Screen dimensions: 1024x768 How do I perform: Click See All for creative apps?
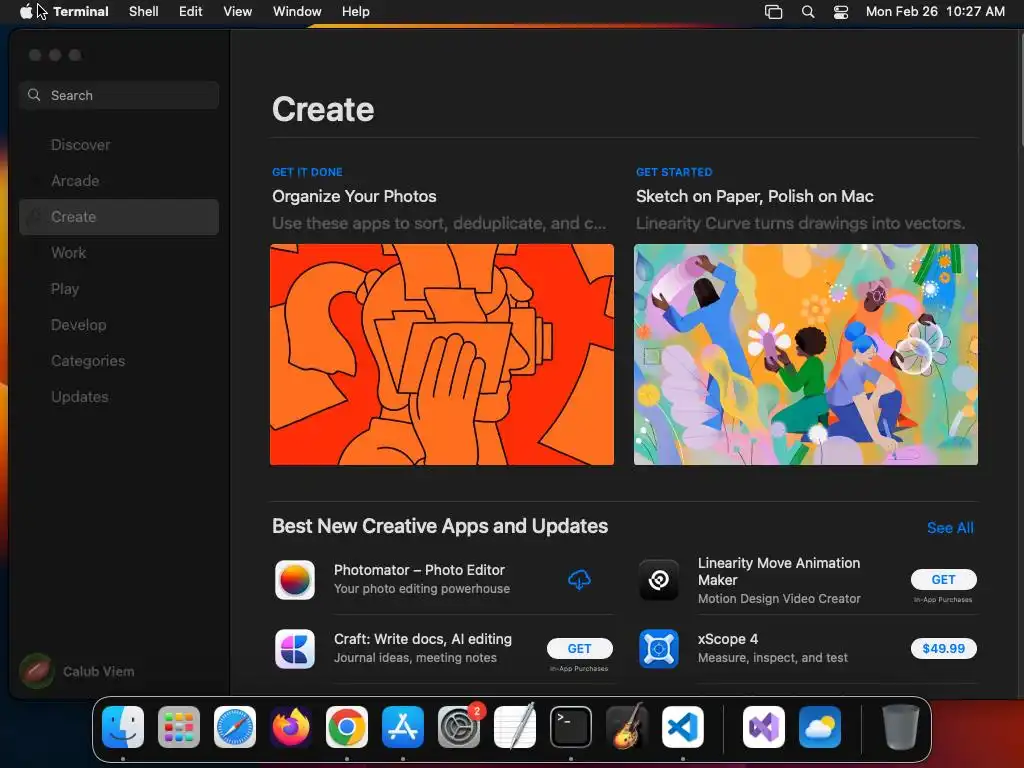tap(950, 528)
